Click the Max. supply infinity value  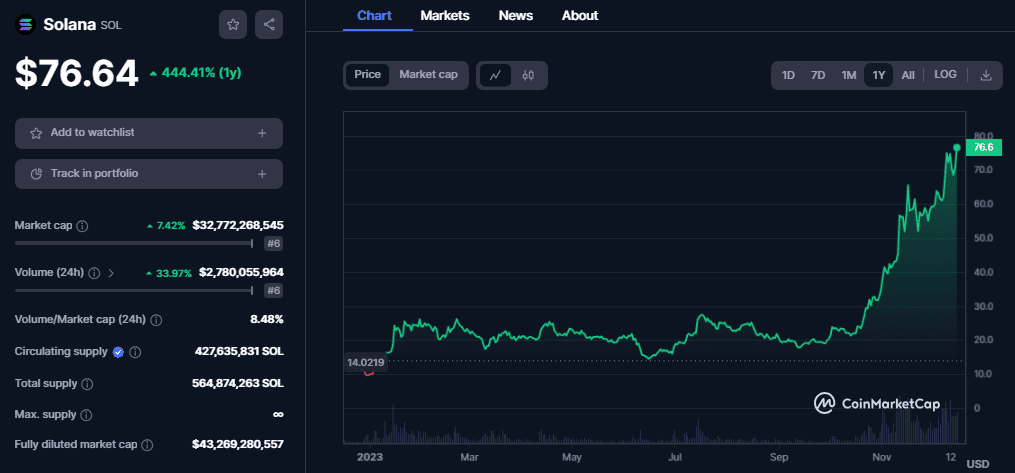point(278,415)
